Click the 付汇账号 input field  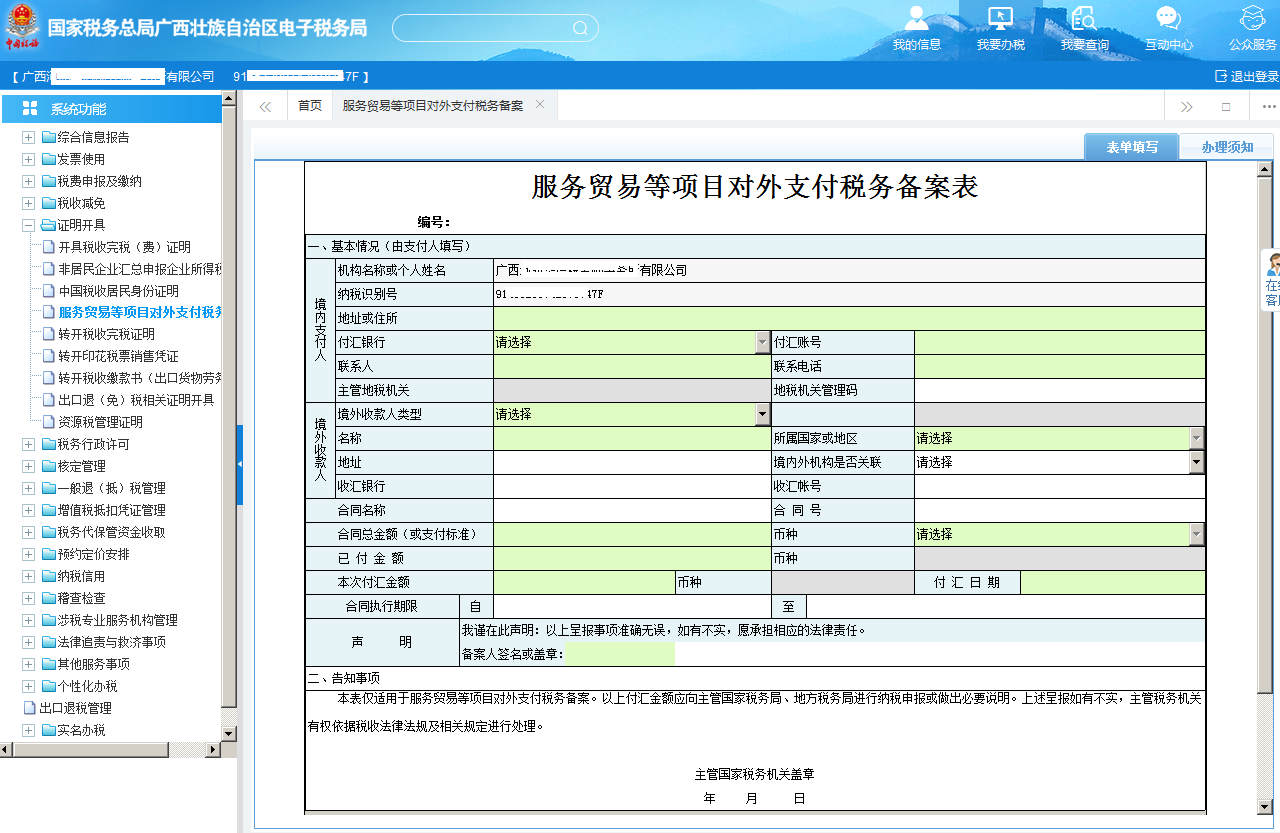coord(1060,342)
